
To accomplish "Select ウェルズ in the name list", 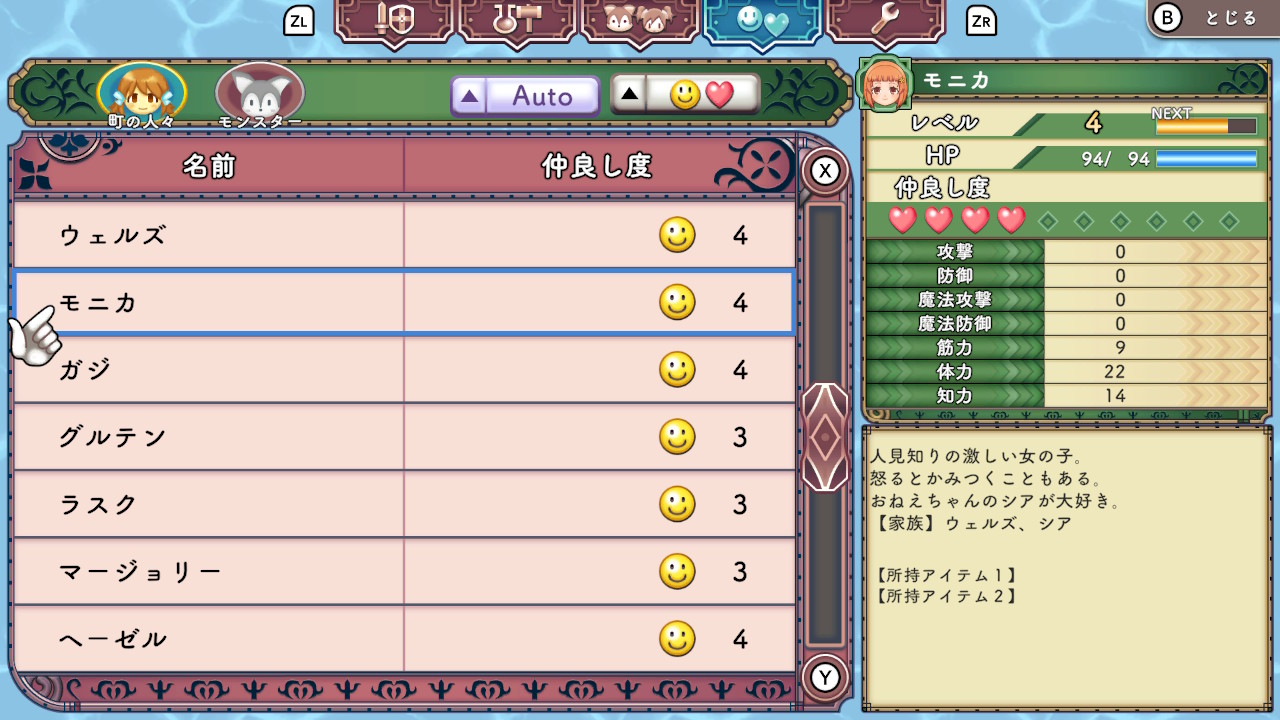I will tap(404, 236).
